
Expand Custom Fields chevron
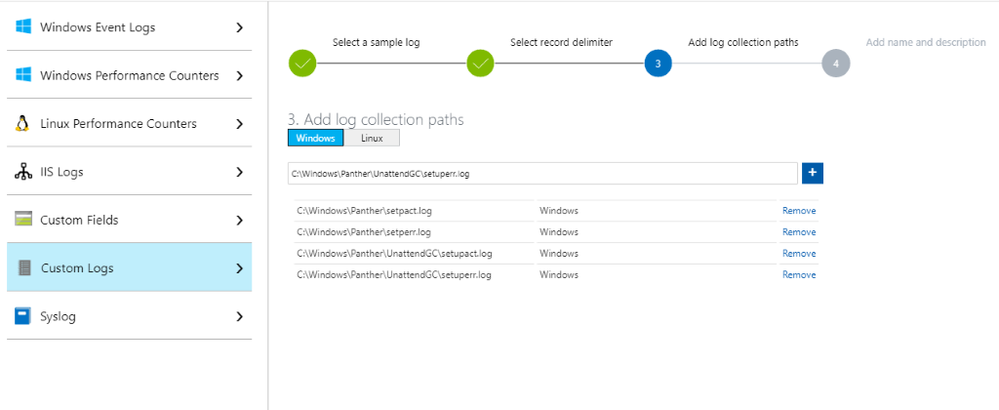point(240,220)
